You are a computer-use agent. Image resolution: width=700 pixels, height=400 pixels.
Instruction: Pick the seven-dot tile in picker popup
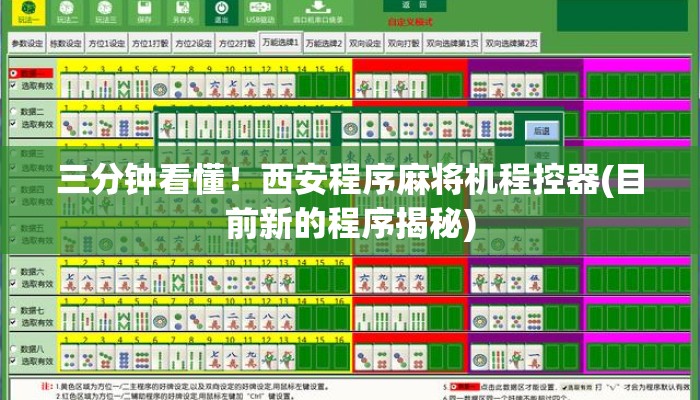tap(467, 127)
